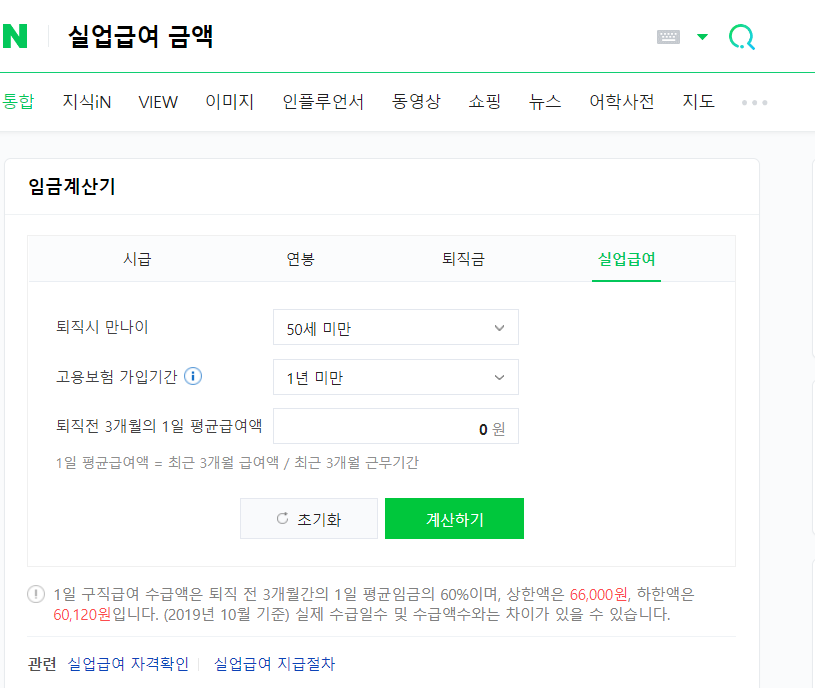Select the 이미지 search tab
The image size is (815, 688).
pyautogui.click(x=229, y=101)
